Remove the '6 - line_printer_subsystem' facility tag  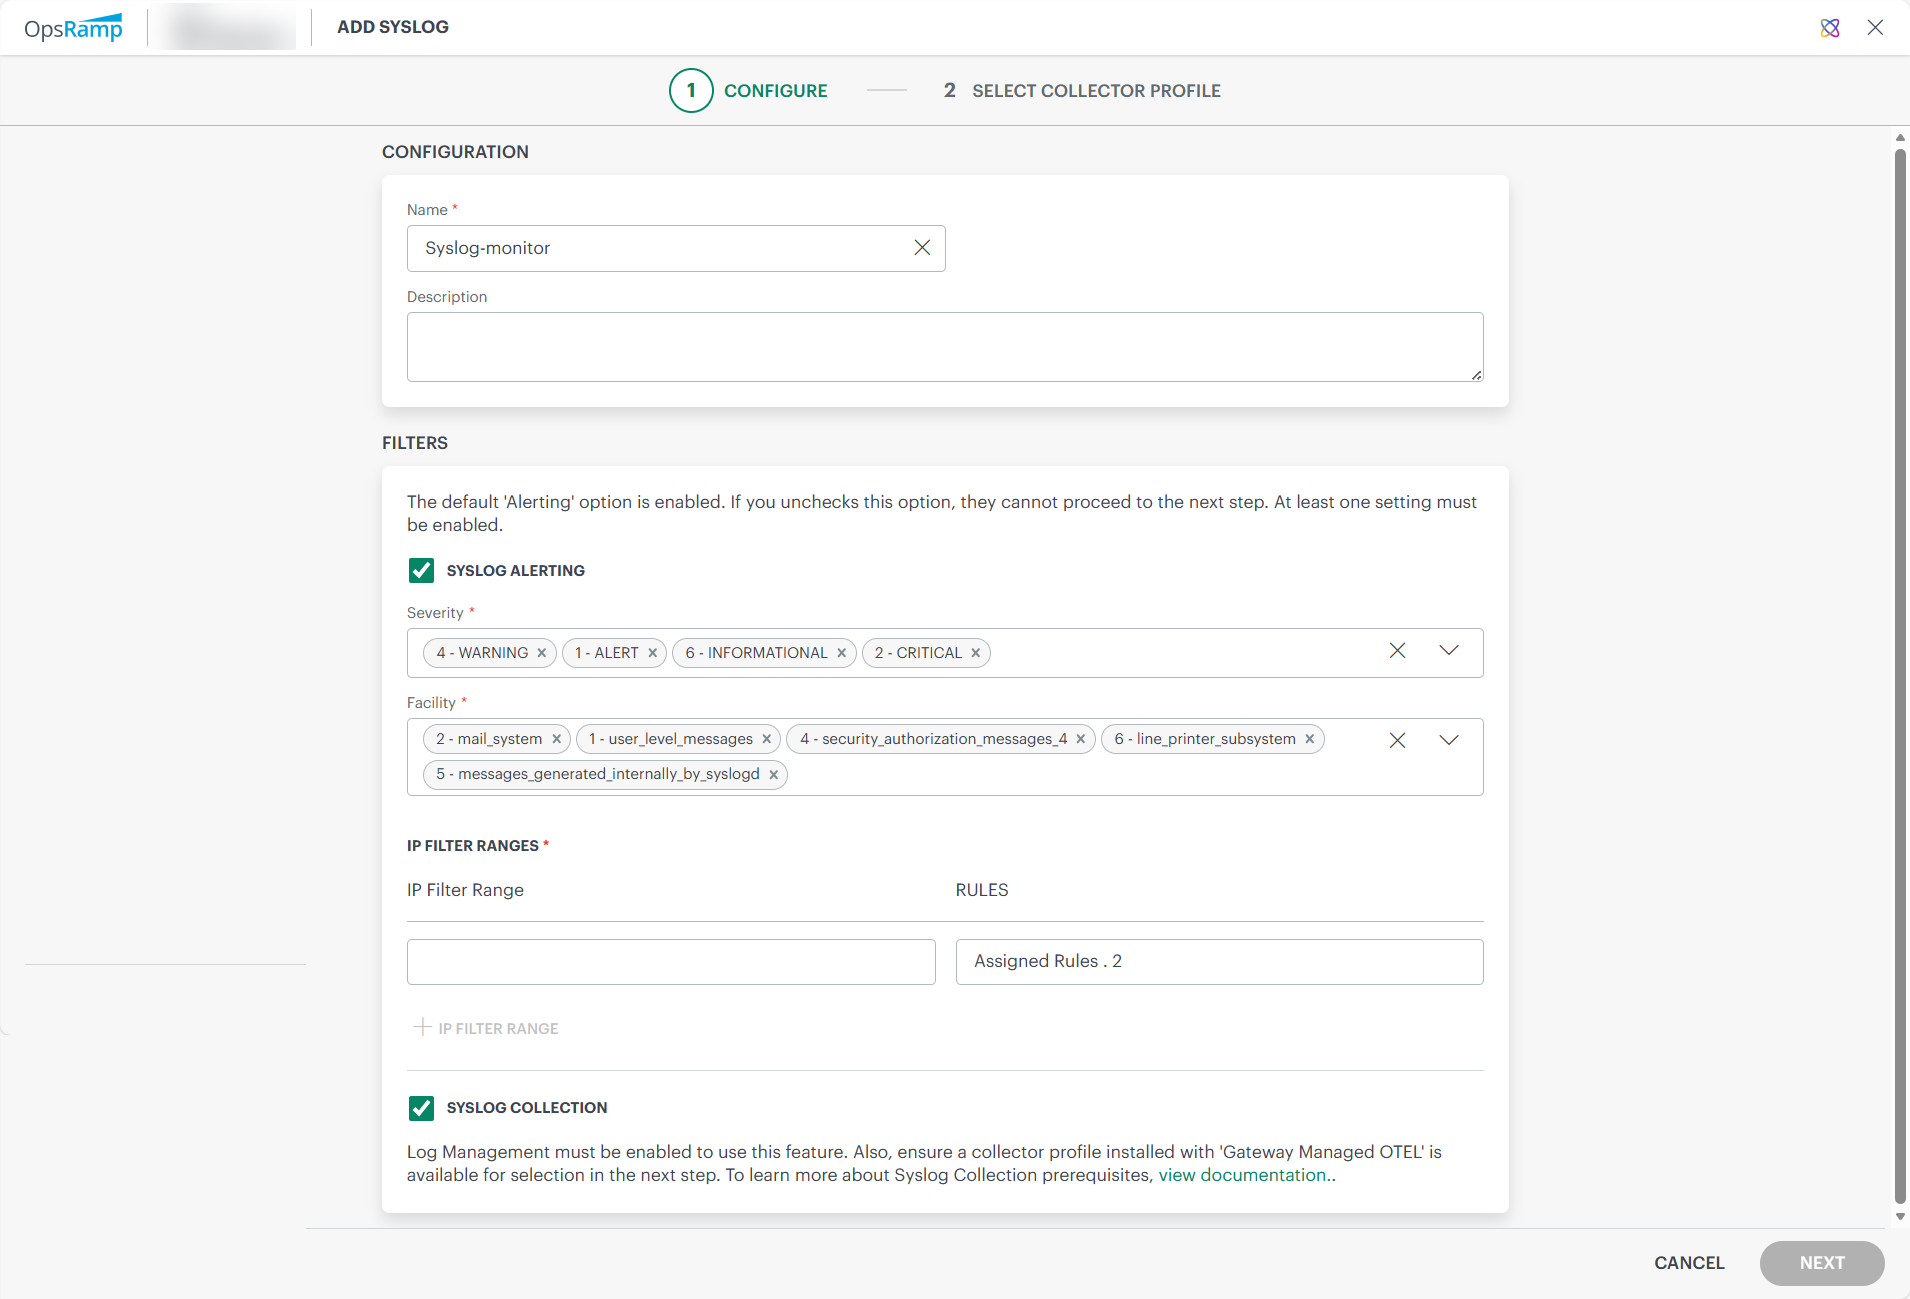(1310, 739)
